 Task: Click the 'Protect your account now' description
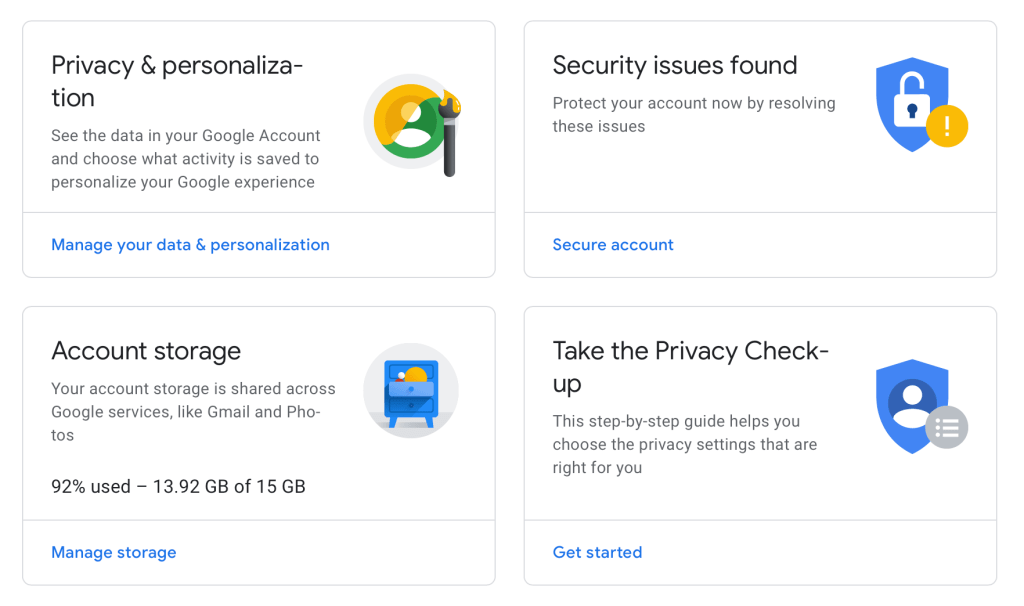point(693,115)
